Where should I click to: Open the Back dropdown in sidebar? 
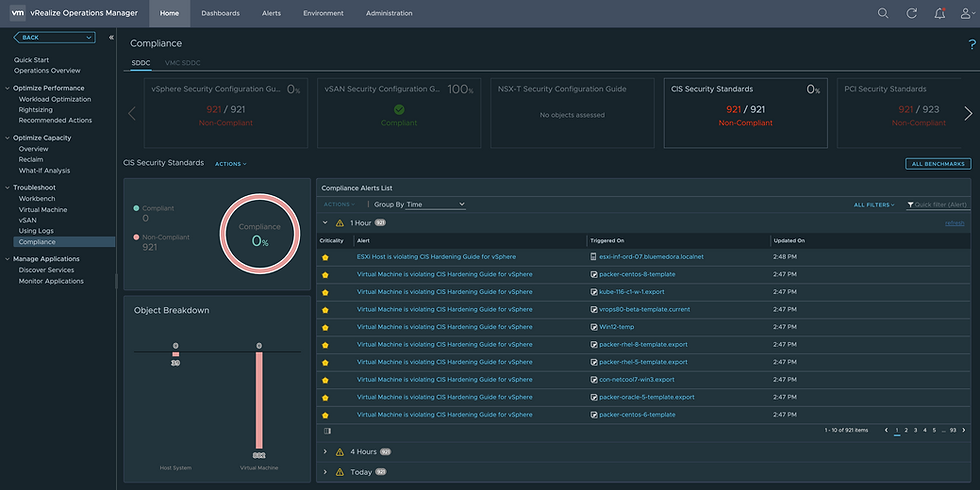[x=54, y=38]
